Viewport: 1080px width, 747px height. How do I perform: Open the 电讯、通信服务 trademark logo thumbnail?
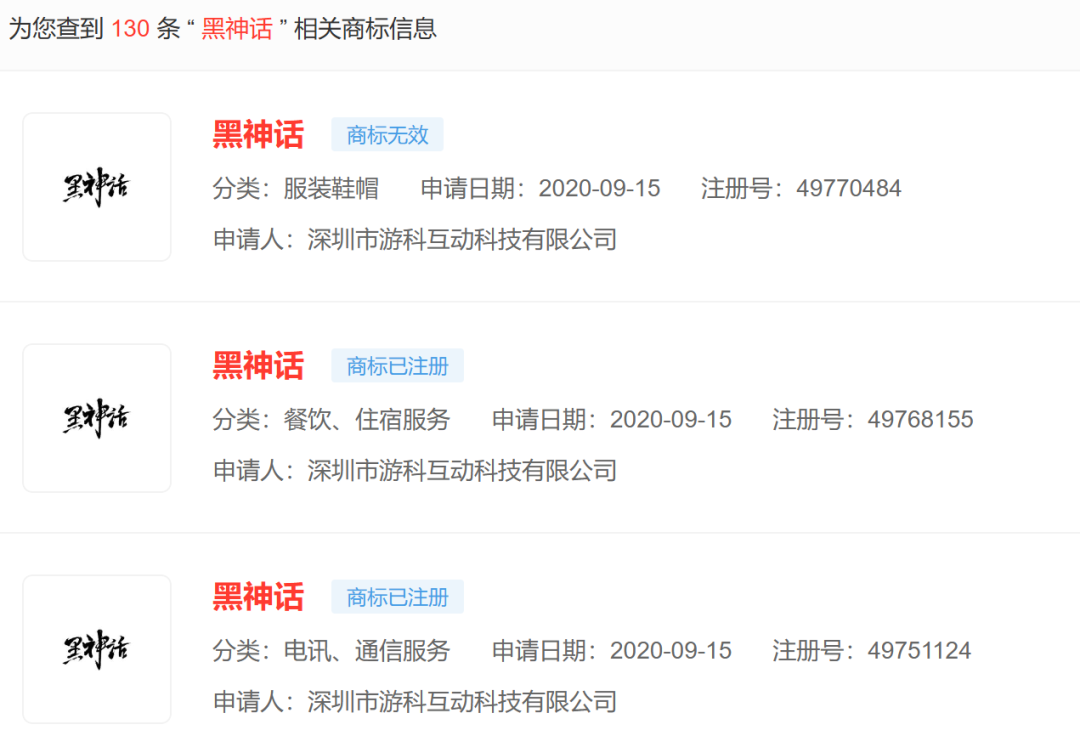point(96,649)
